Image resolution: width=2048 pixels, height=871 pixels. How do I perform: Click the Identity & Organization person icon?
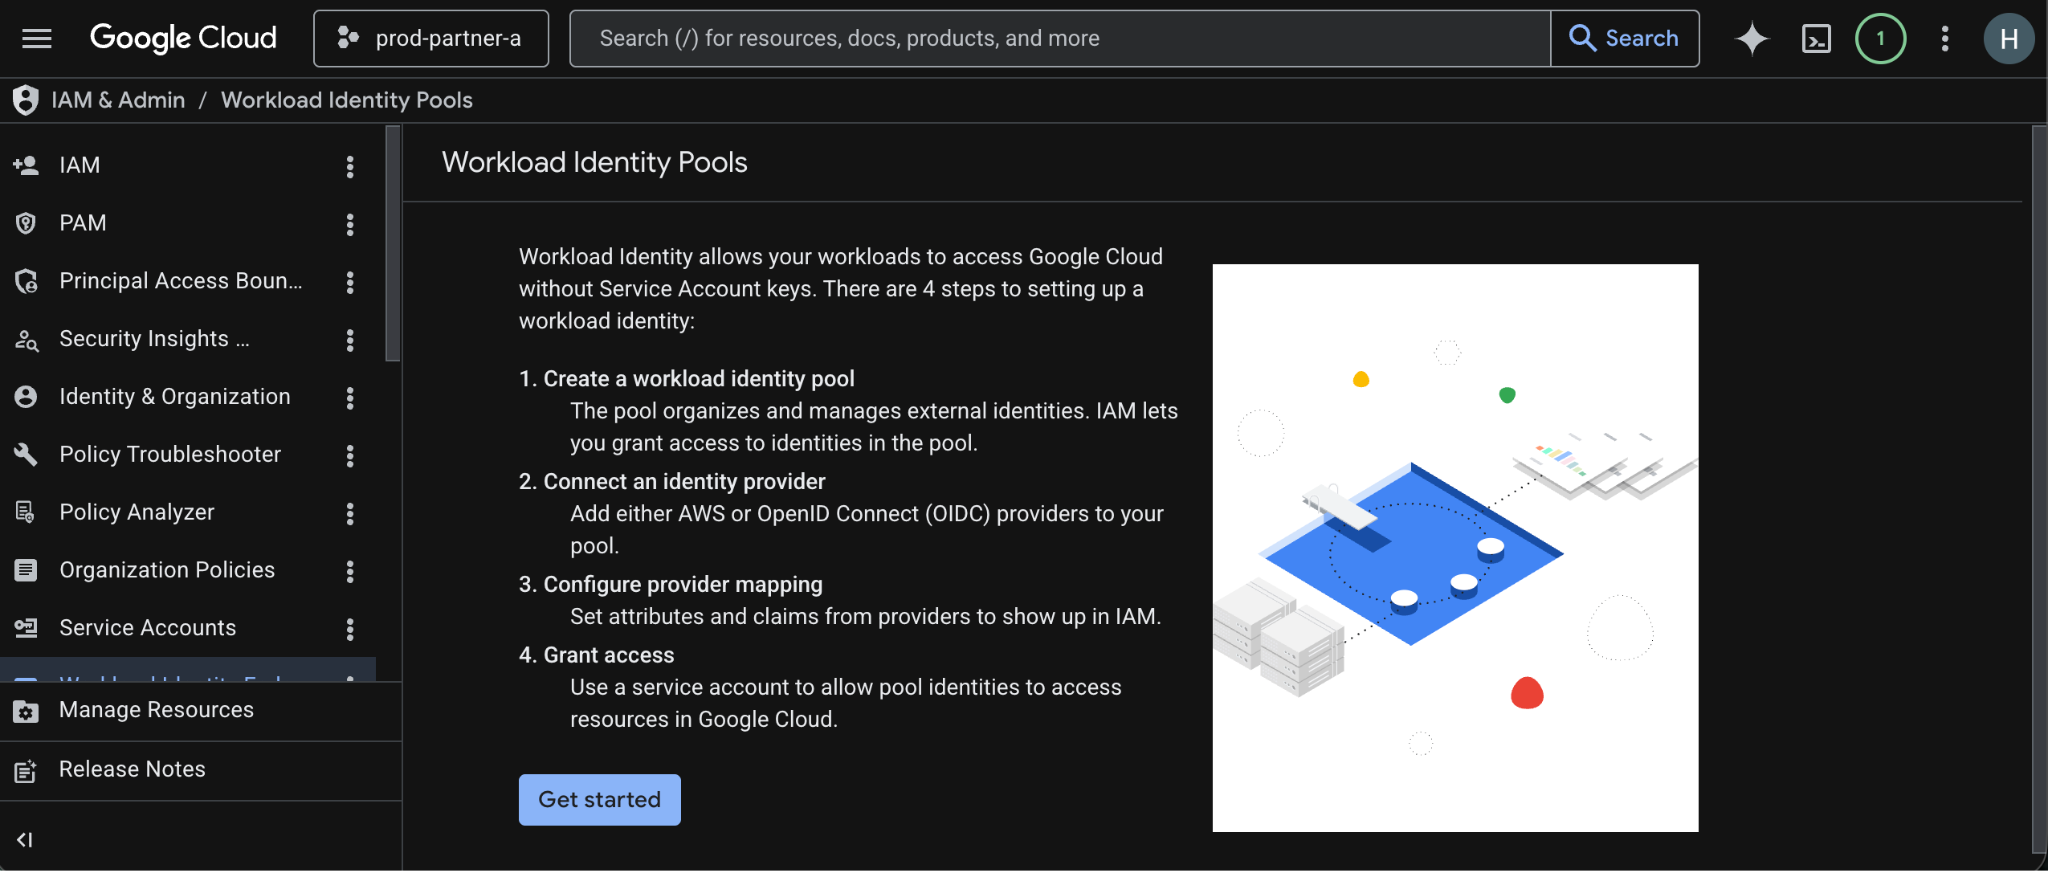[26, 397]
